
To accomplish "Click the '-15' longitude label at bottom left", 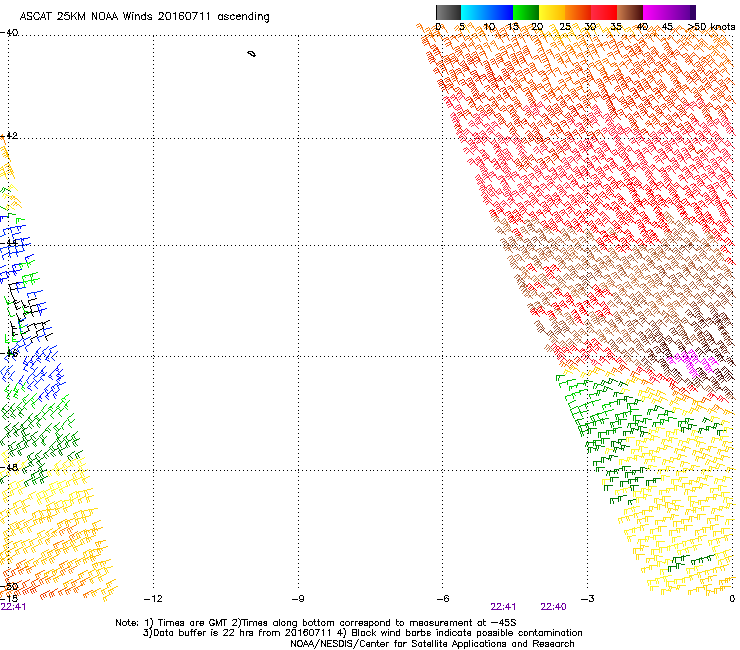I will pos(9,599).
